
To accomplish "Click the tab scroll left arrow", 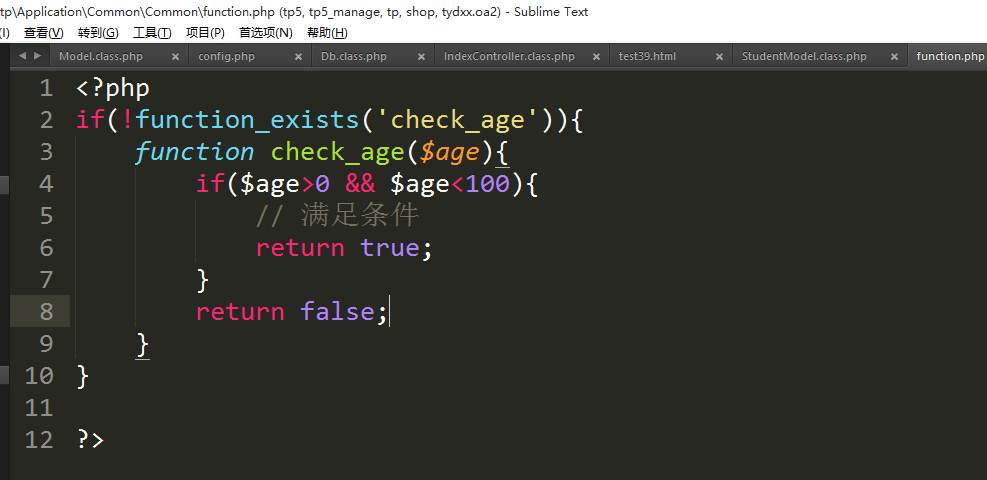I will click(x=23, y=56).
